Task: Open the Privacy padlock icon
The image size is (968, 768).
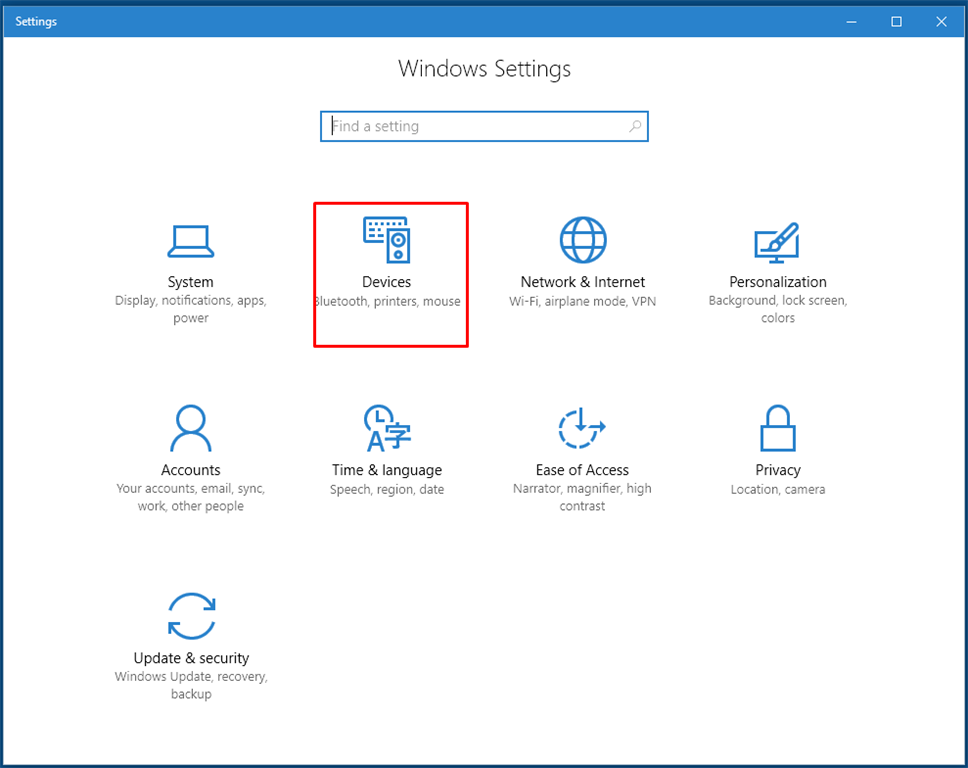Action: tap(778, 428)
